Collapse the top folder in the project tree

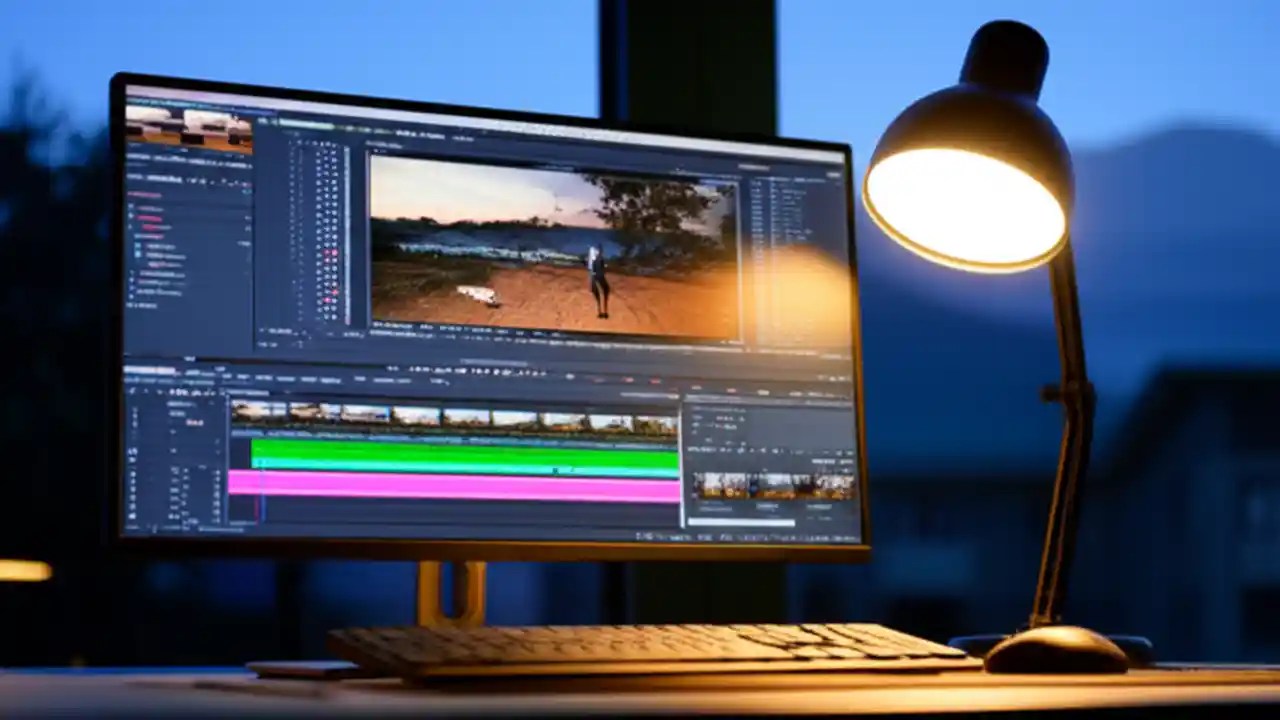[133, 205]
